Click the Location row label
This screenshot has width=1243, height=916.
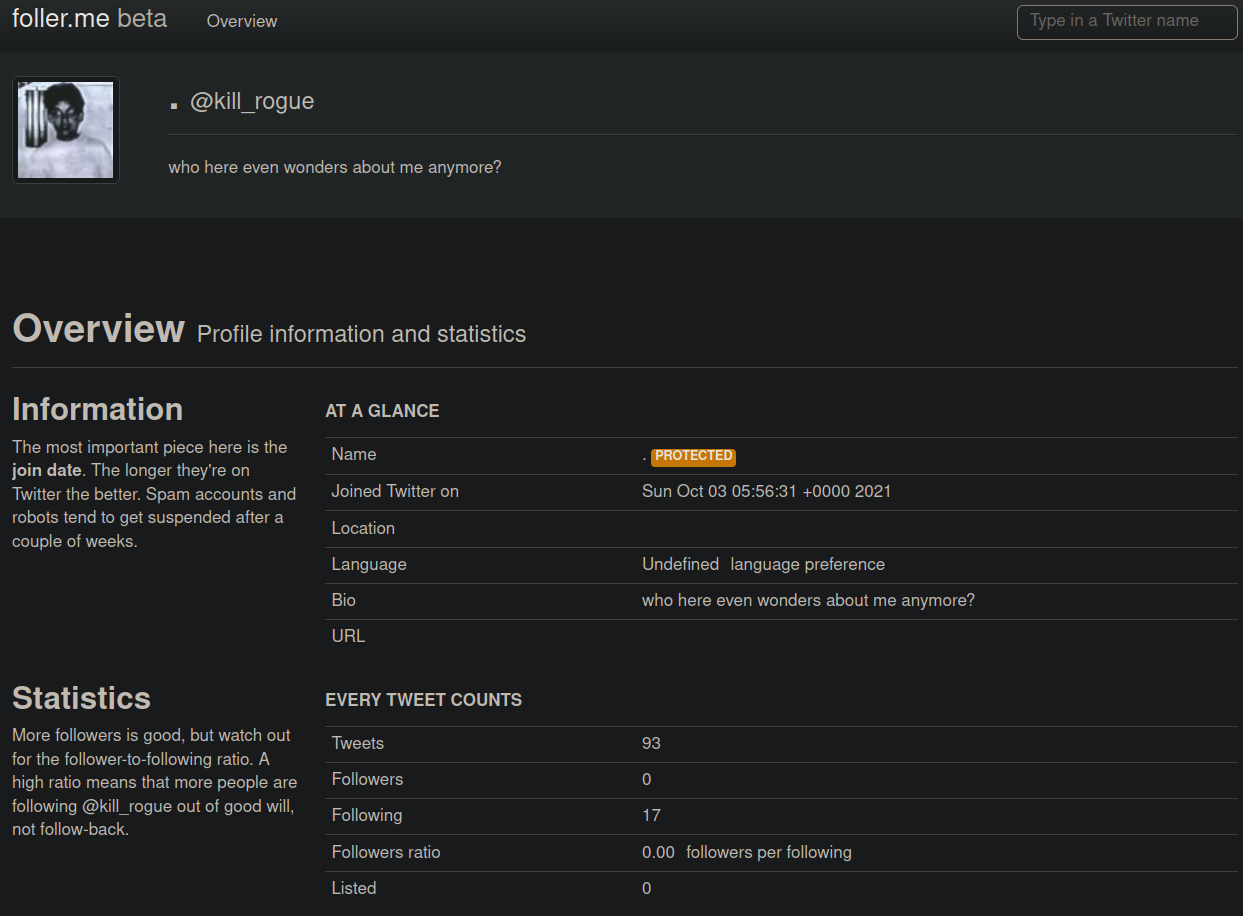coord(363,528)
